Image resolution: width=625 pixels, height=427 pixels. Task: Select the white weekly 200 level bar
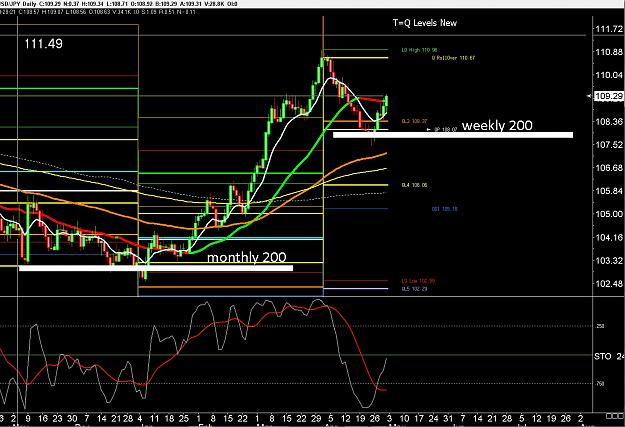(x=453, y=135)
